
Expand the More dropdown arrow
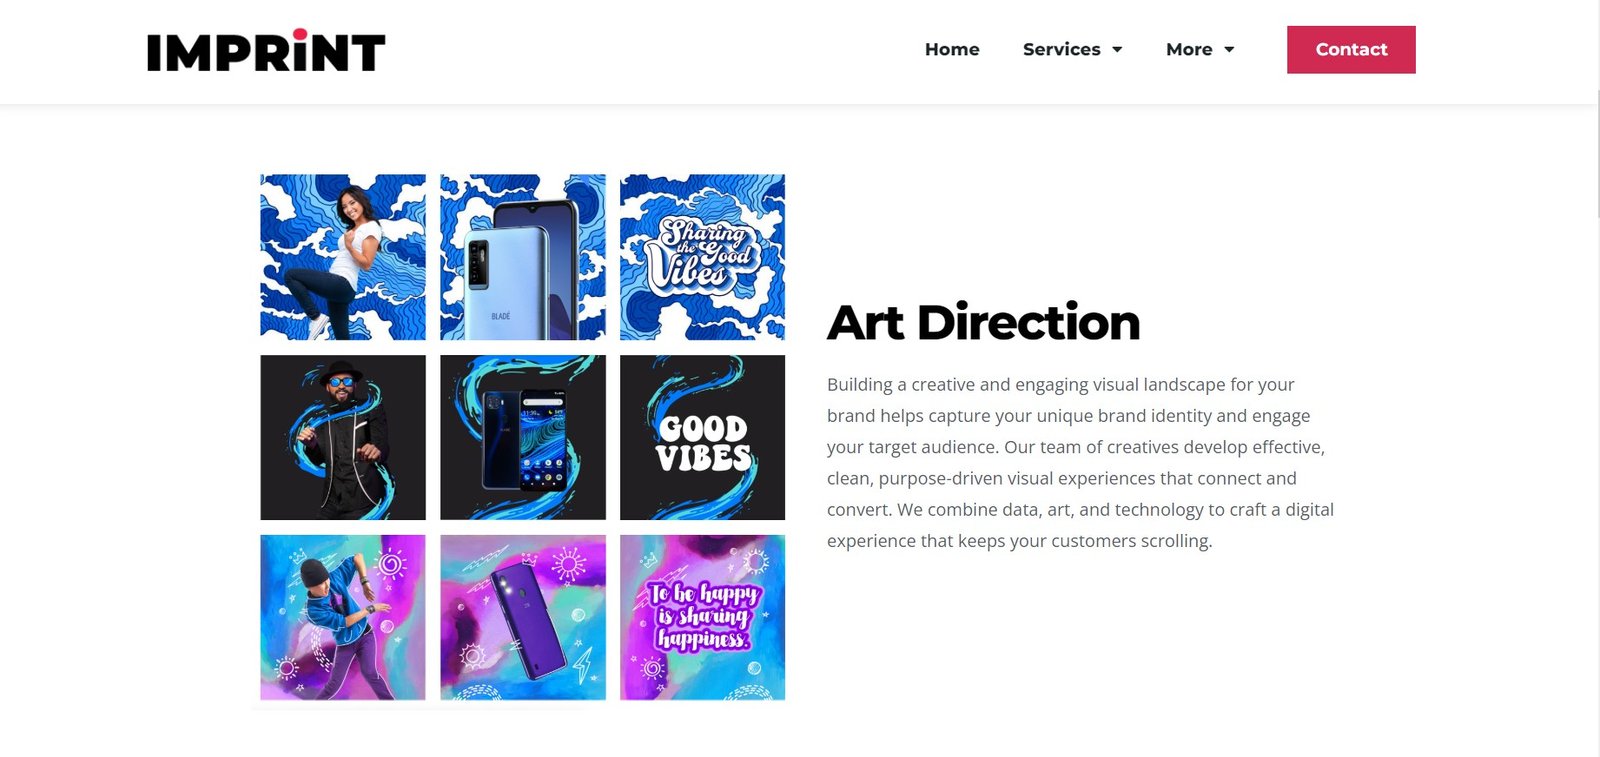click(x=1229, y=50)
